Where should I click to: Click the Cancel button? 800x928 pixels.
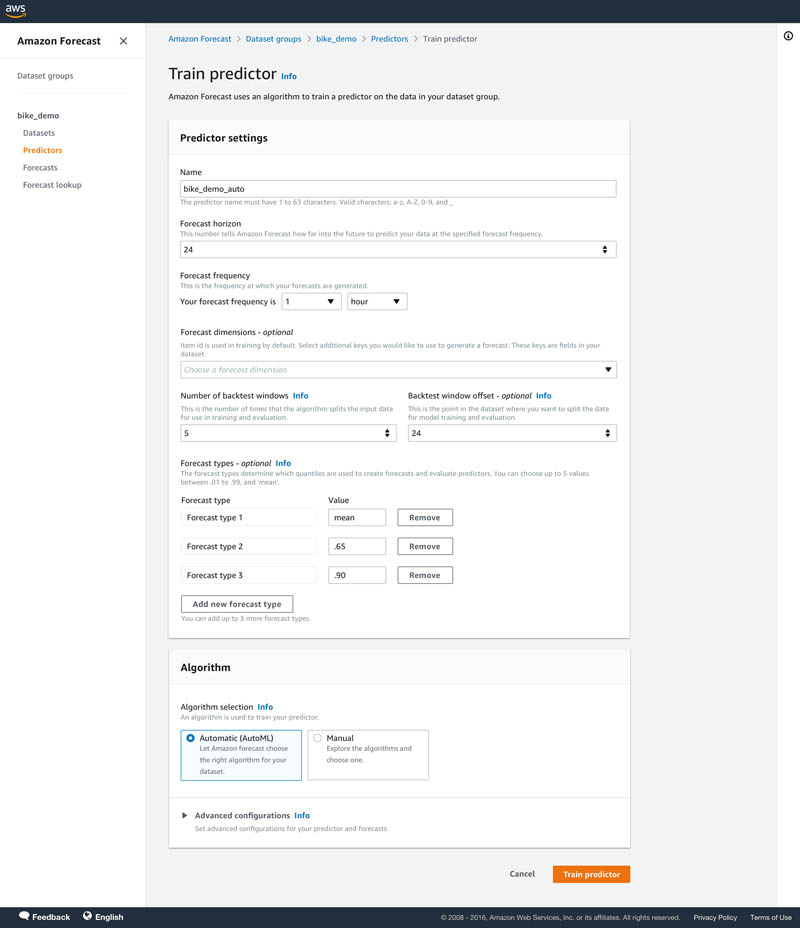coord(522,874)
